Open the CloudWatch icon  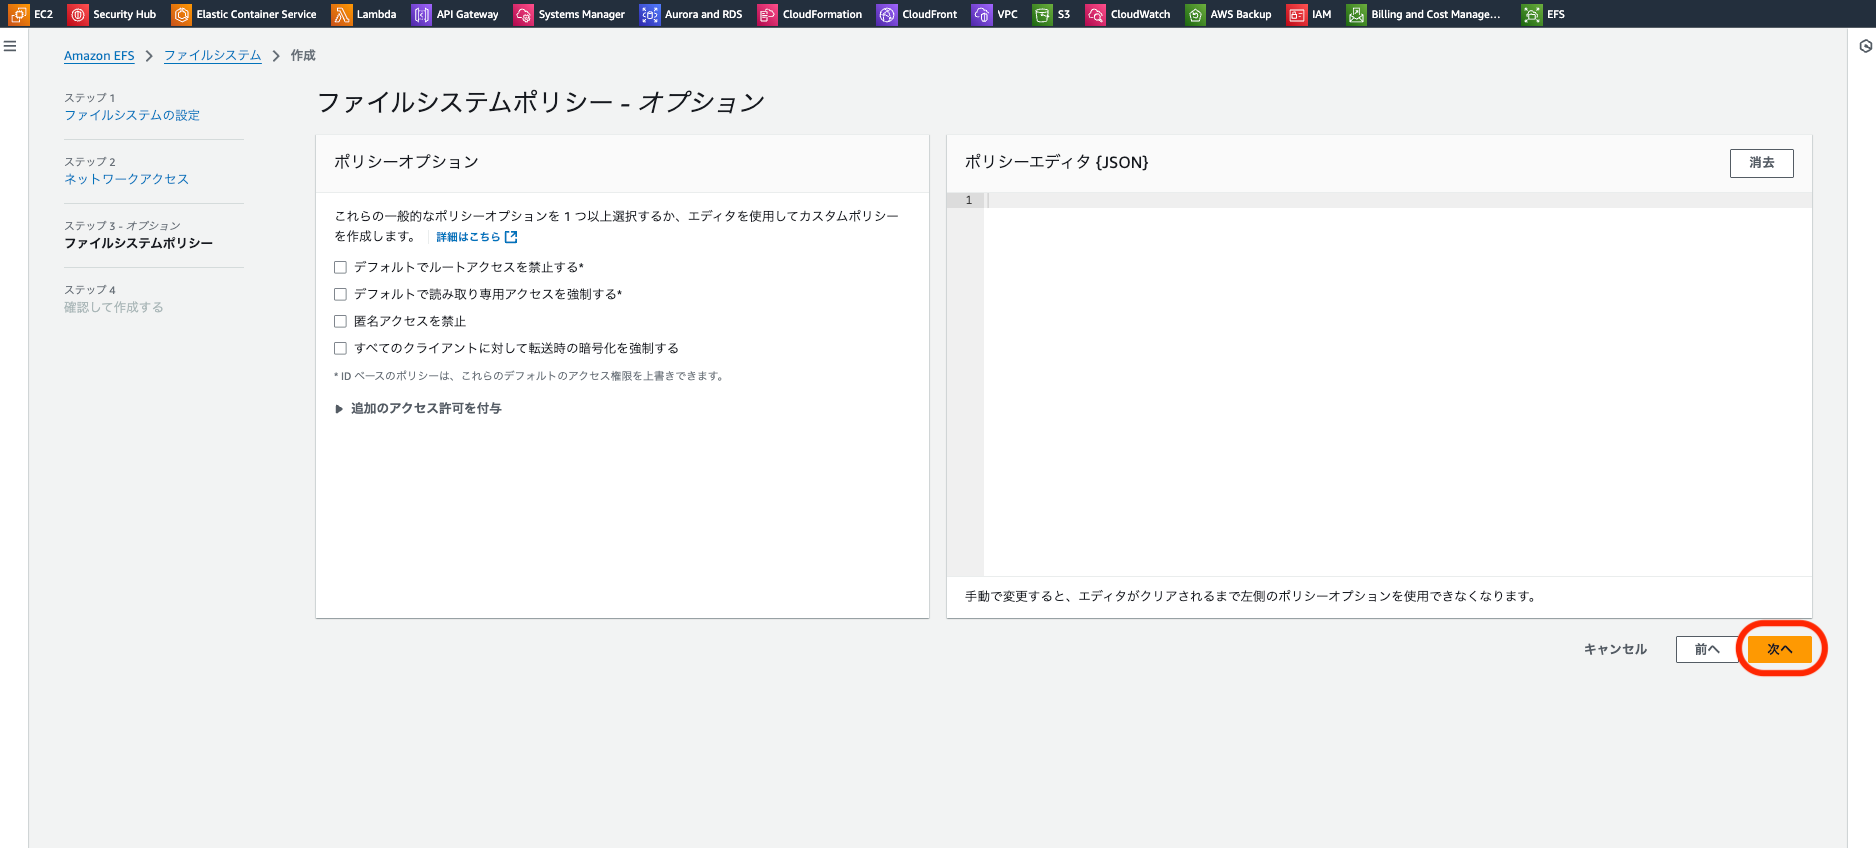(1096, 14)
